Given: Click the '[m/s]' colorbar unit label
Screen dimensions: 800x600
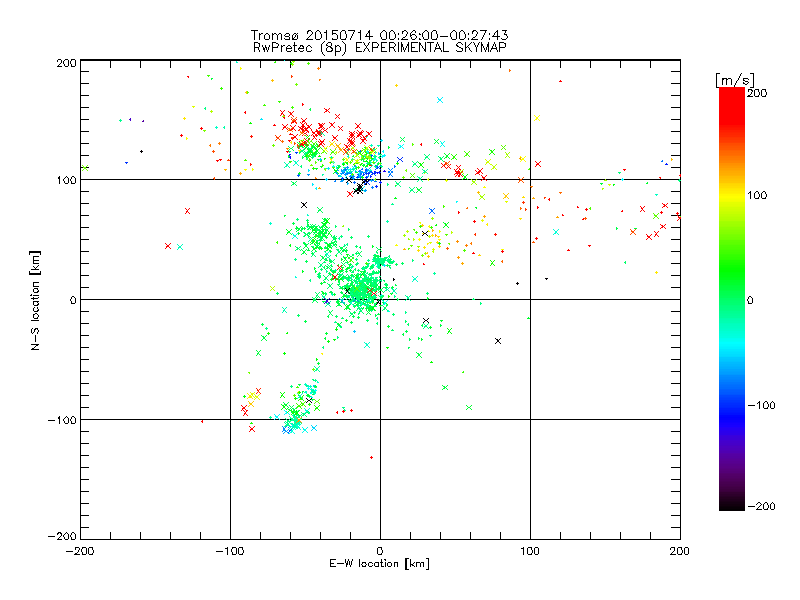Looking at the screenshot, I should 735,81.
